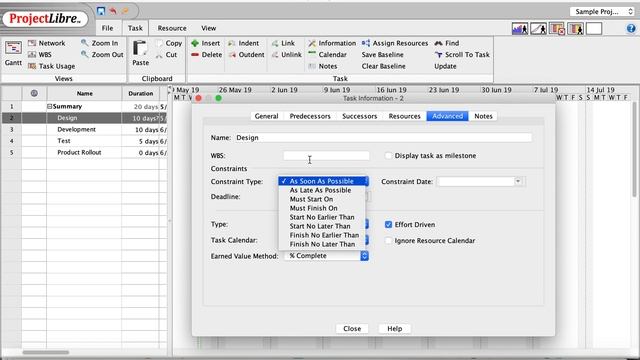This screenshot has width=640, height=360.
Task: Open the task Calendar
Action: click(x=327, y=54)
